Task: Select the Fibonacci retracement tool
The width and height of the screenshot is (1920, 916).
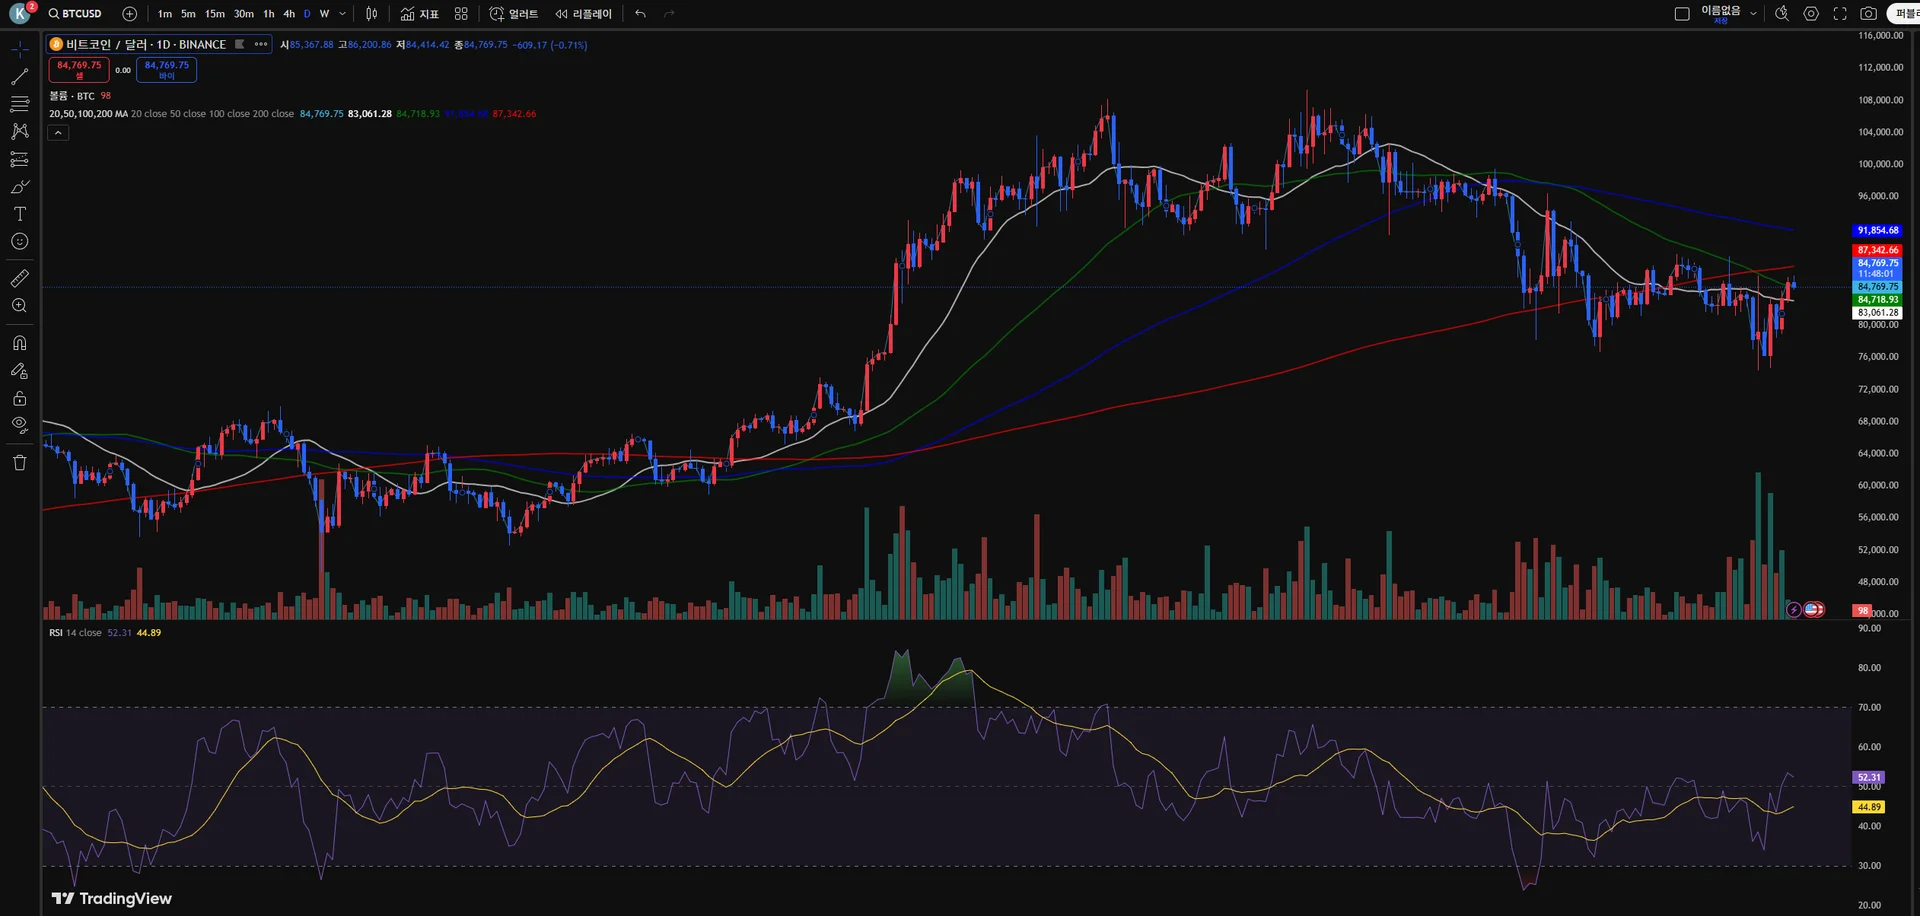Action: 19,104
